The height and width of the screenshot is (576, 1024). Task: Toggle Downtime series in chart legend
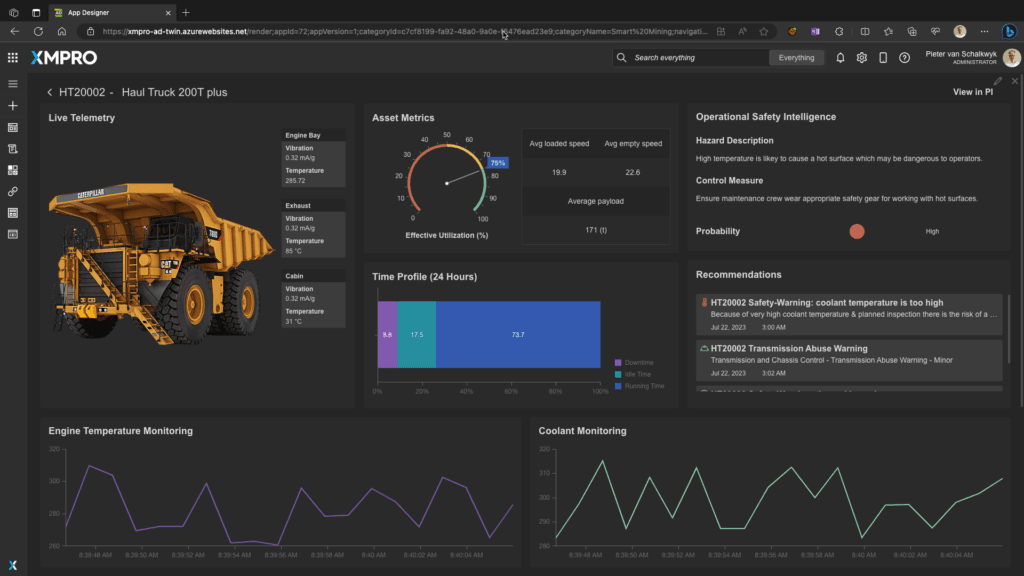coord(638,362)
